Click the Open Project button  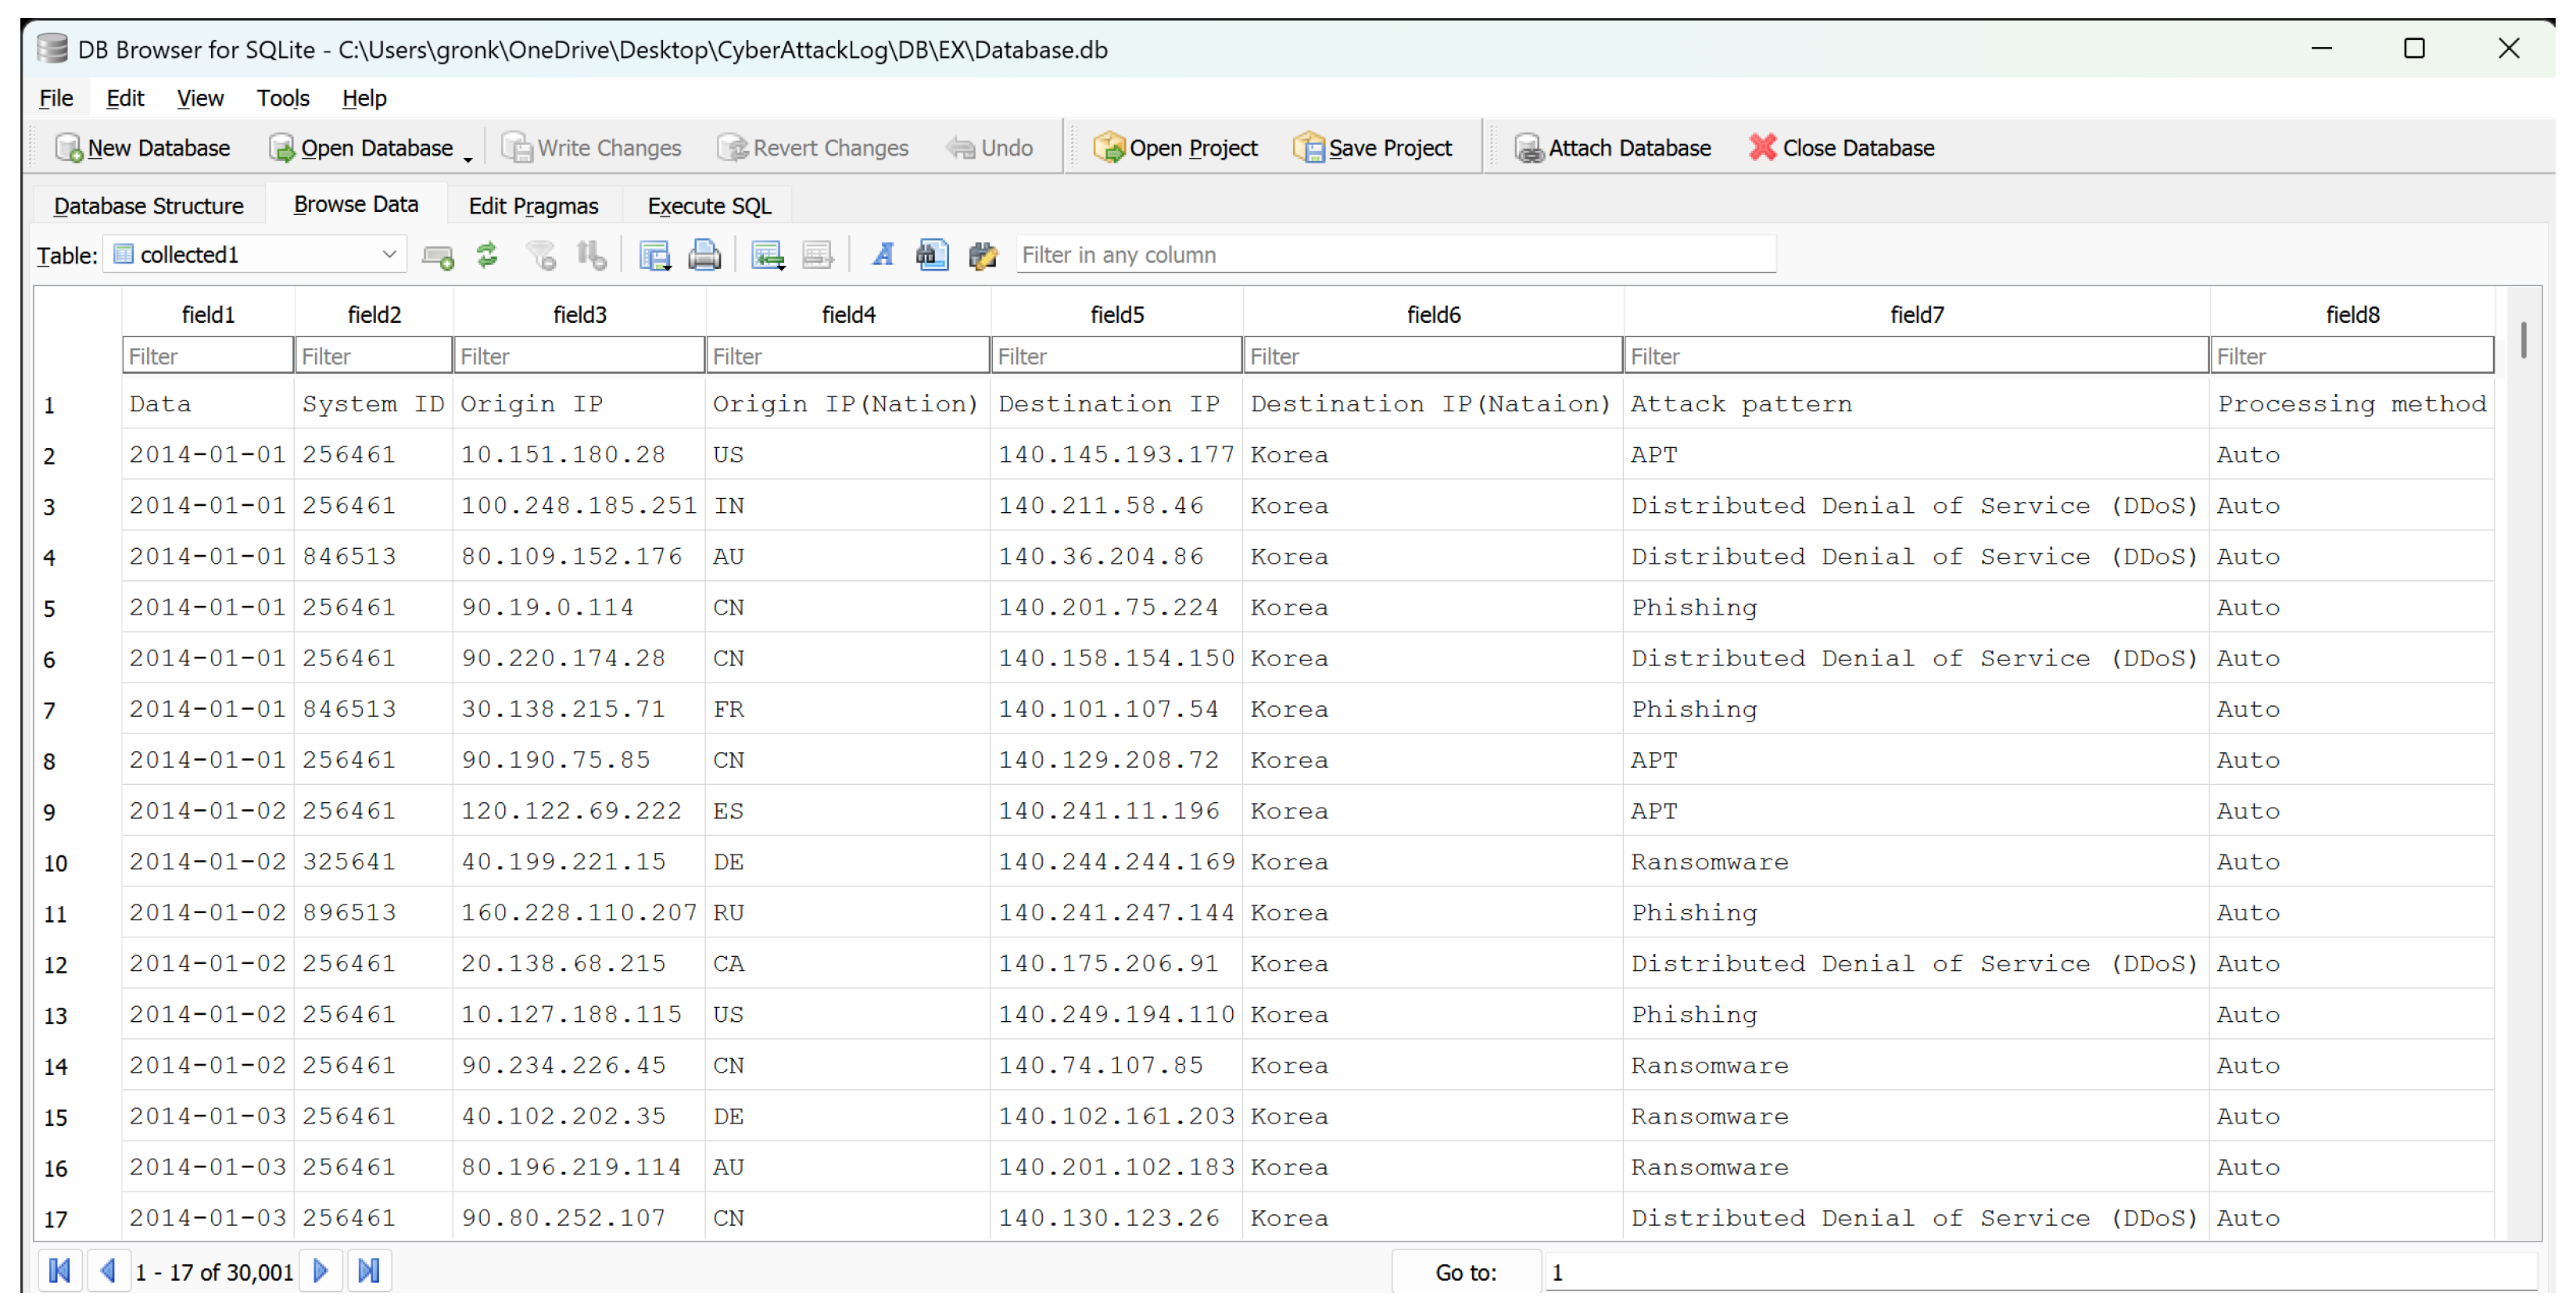pos(1175,148)
